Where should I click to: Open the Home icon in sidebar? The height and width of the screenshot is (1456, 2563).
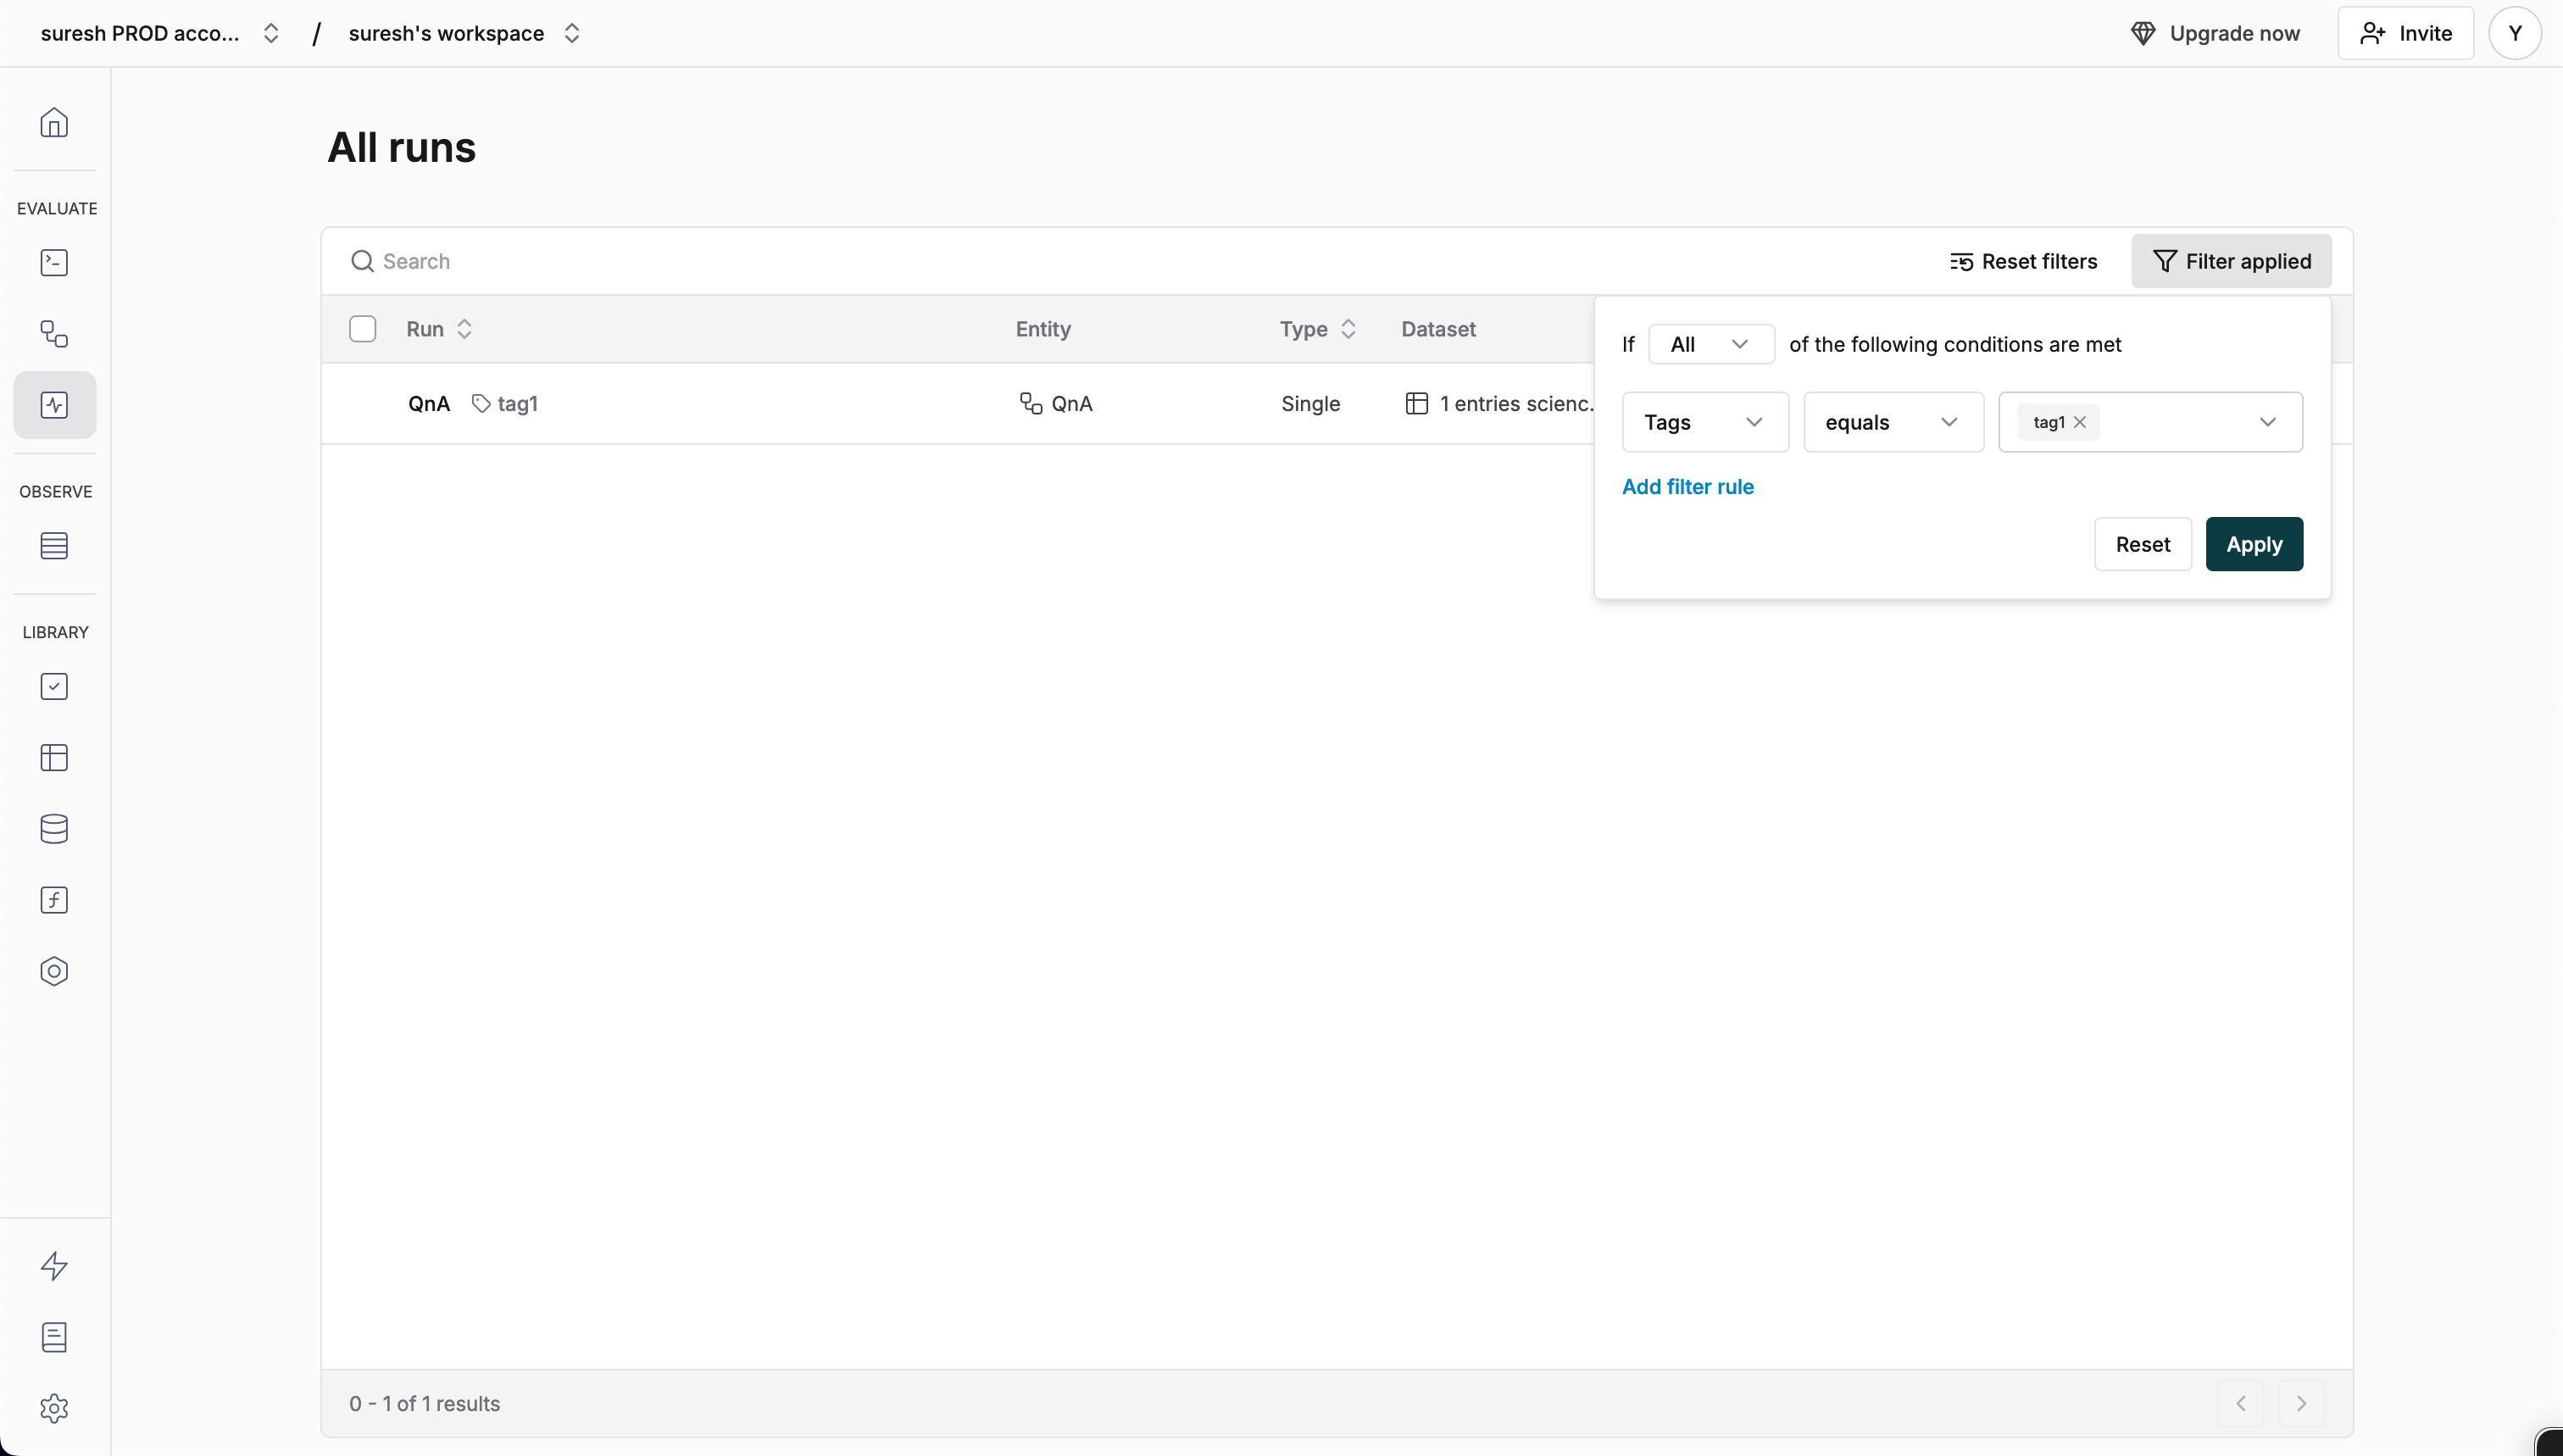click(54, 122)
